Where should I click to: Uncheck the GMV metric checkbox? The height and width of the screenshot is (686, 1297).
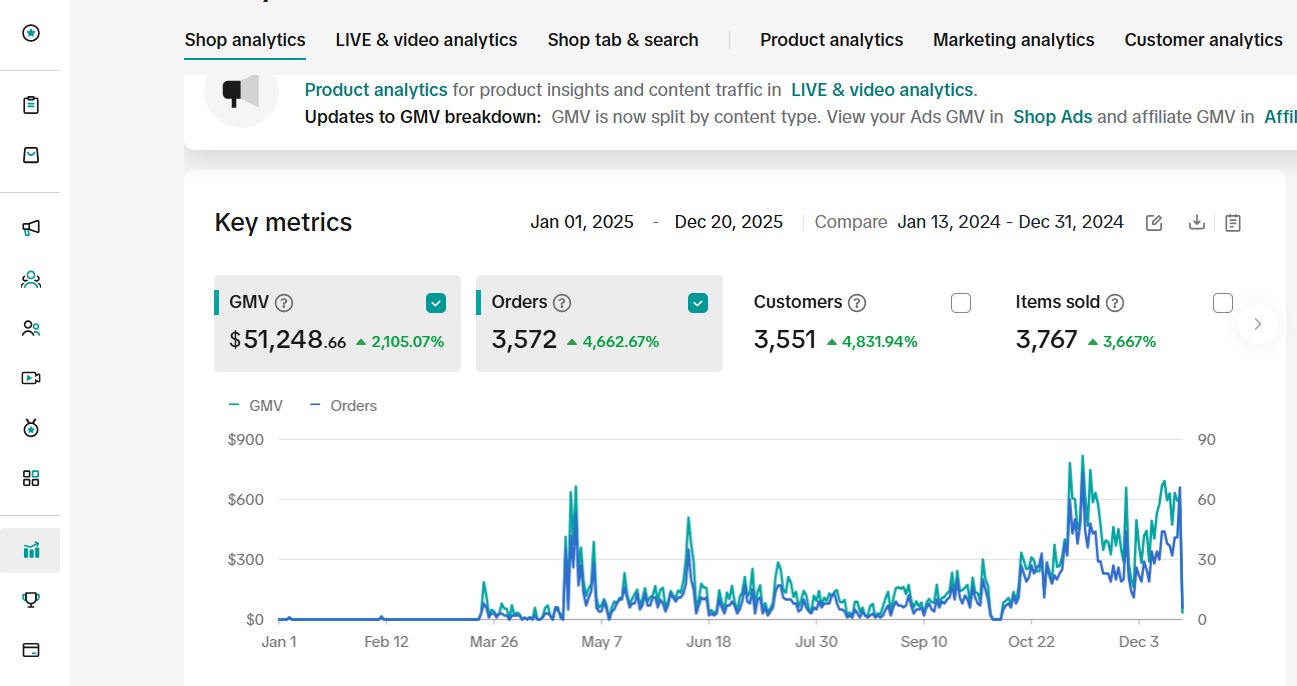435,303
